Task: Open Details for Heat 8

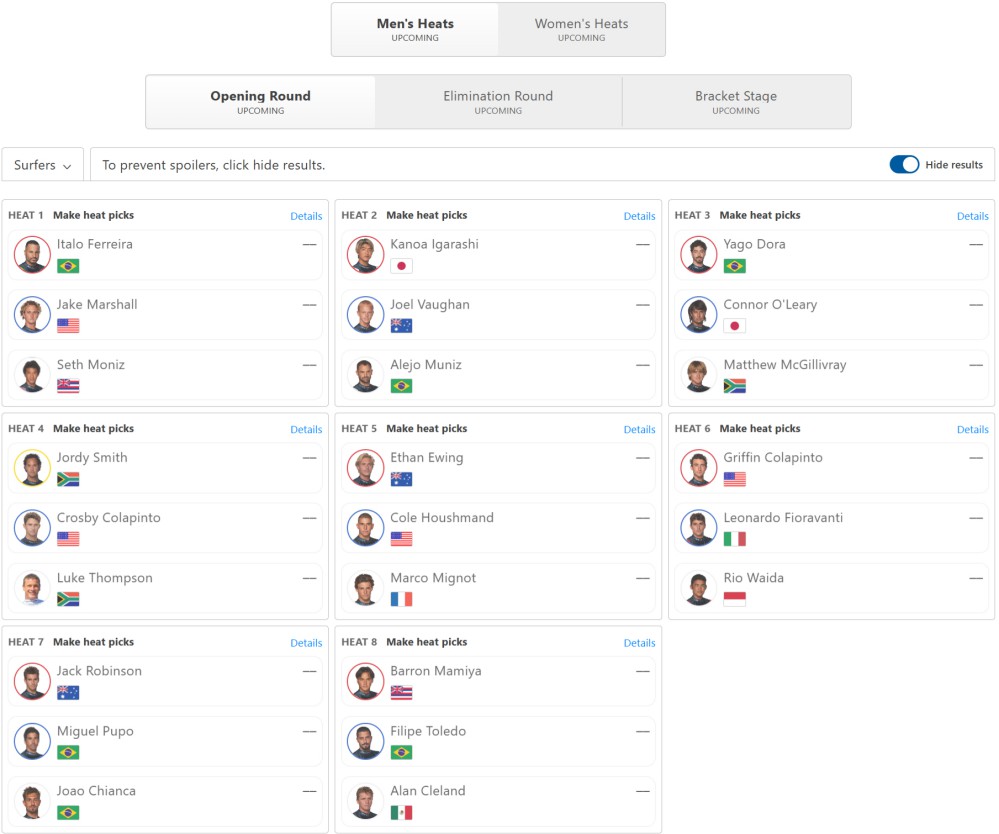Action: (639, 643)
